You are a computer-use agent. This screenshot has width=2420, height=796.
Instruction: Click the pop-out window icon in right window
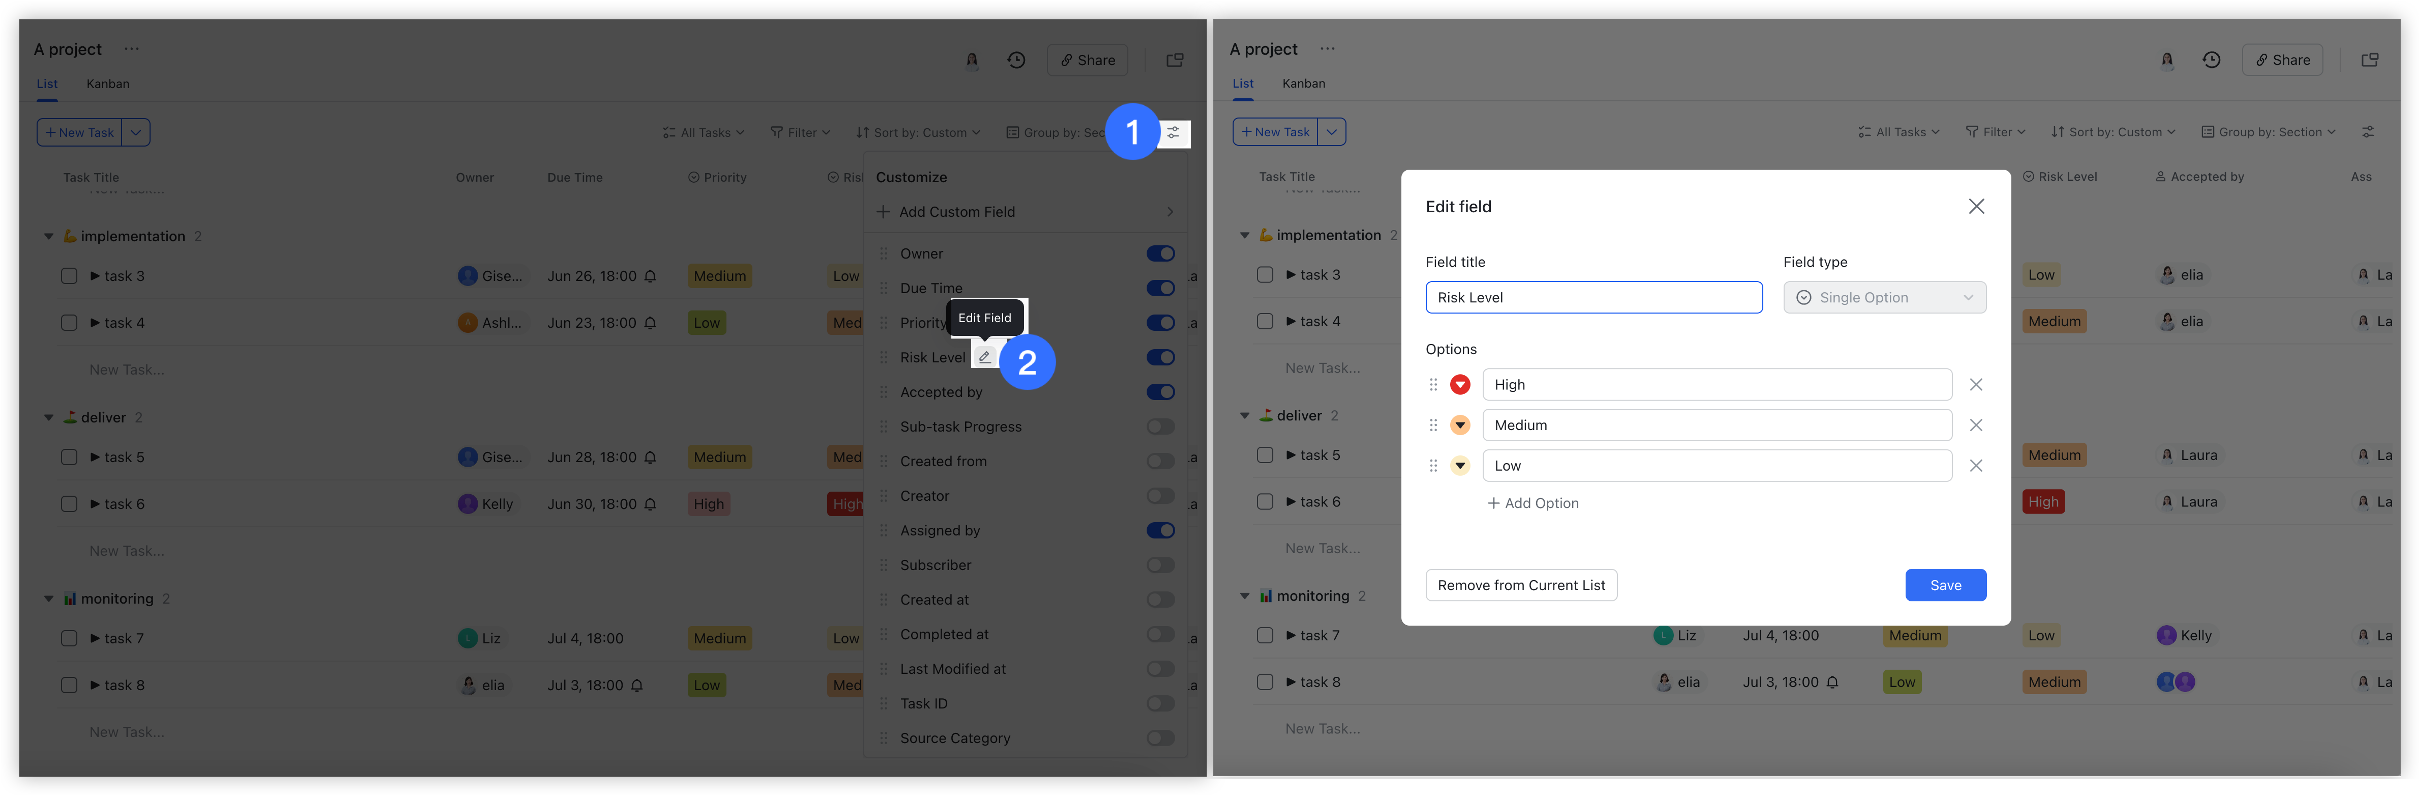(2370, 60)
